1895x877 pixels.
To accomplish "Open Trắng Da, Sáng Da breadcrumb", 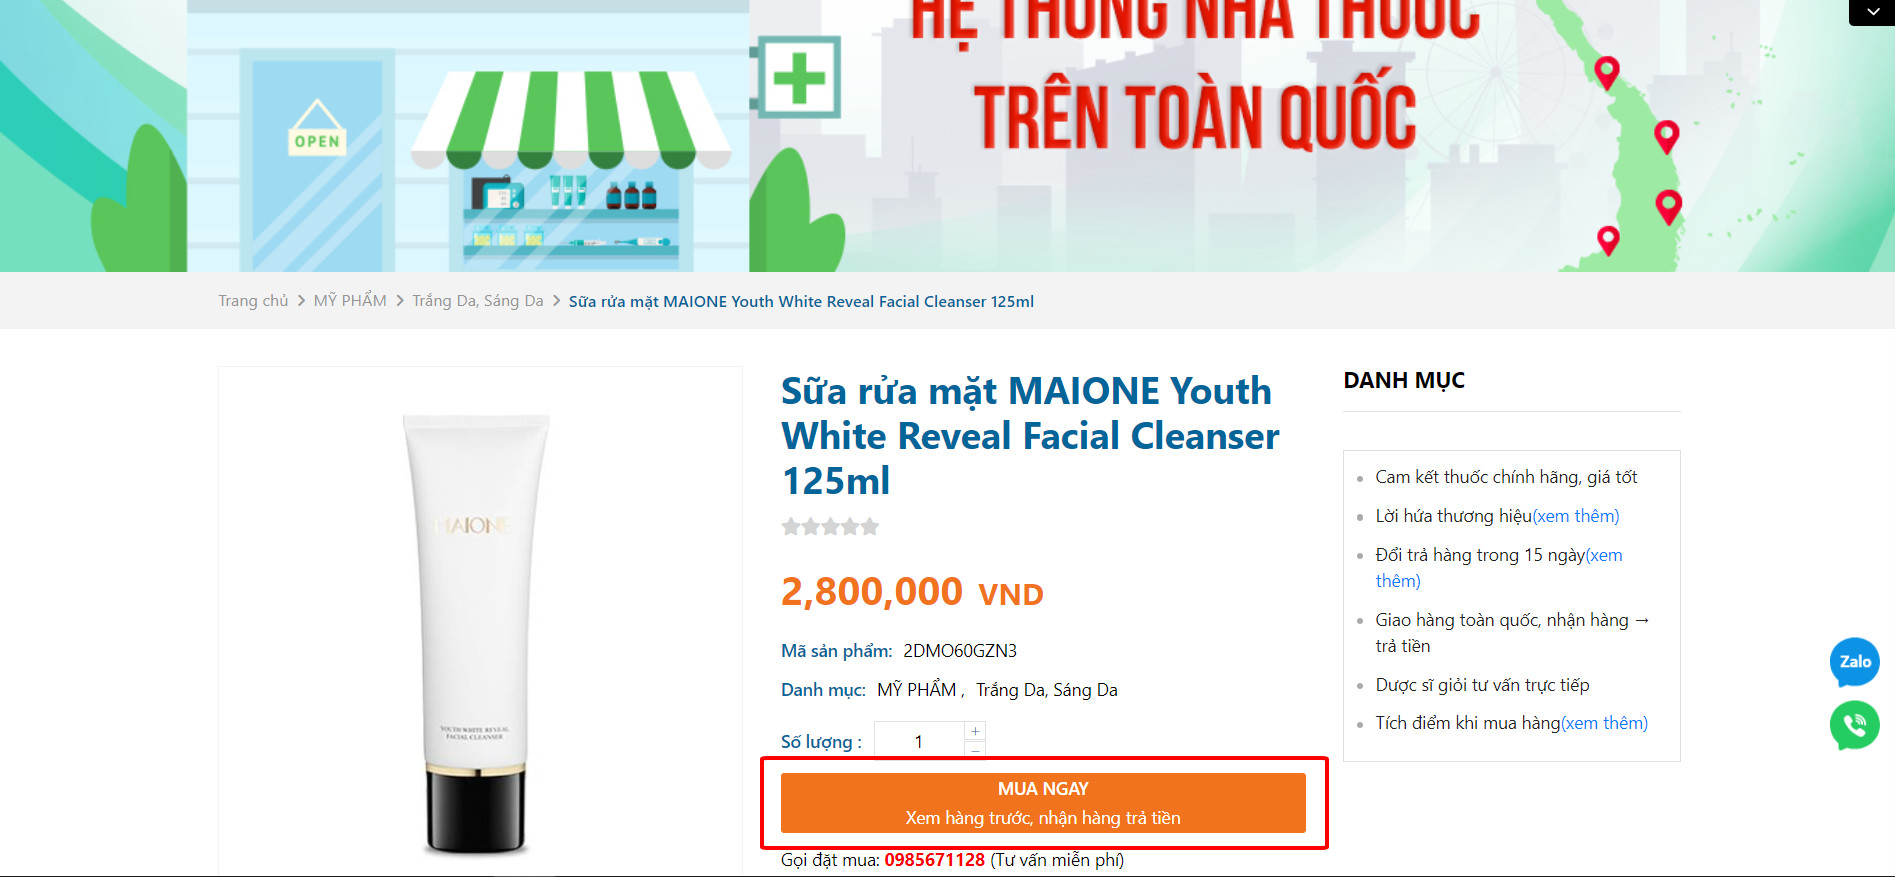I will 478,301.
